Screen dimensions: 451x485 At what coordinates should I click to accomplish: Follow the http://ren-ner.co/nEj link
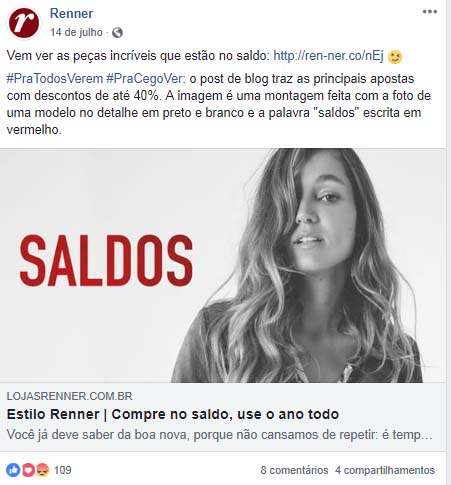328,56
